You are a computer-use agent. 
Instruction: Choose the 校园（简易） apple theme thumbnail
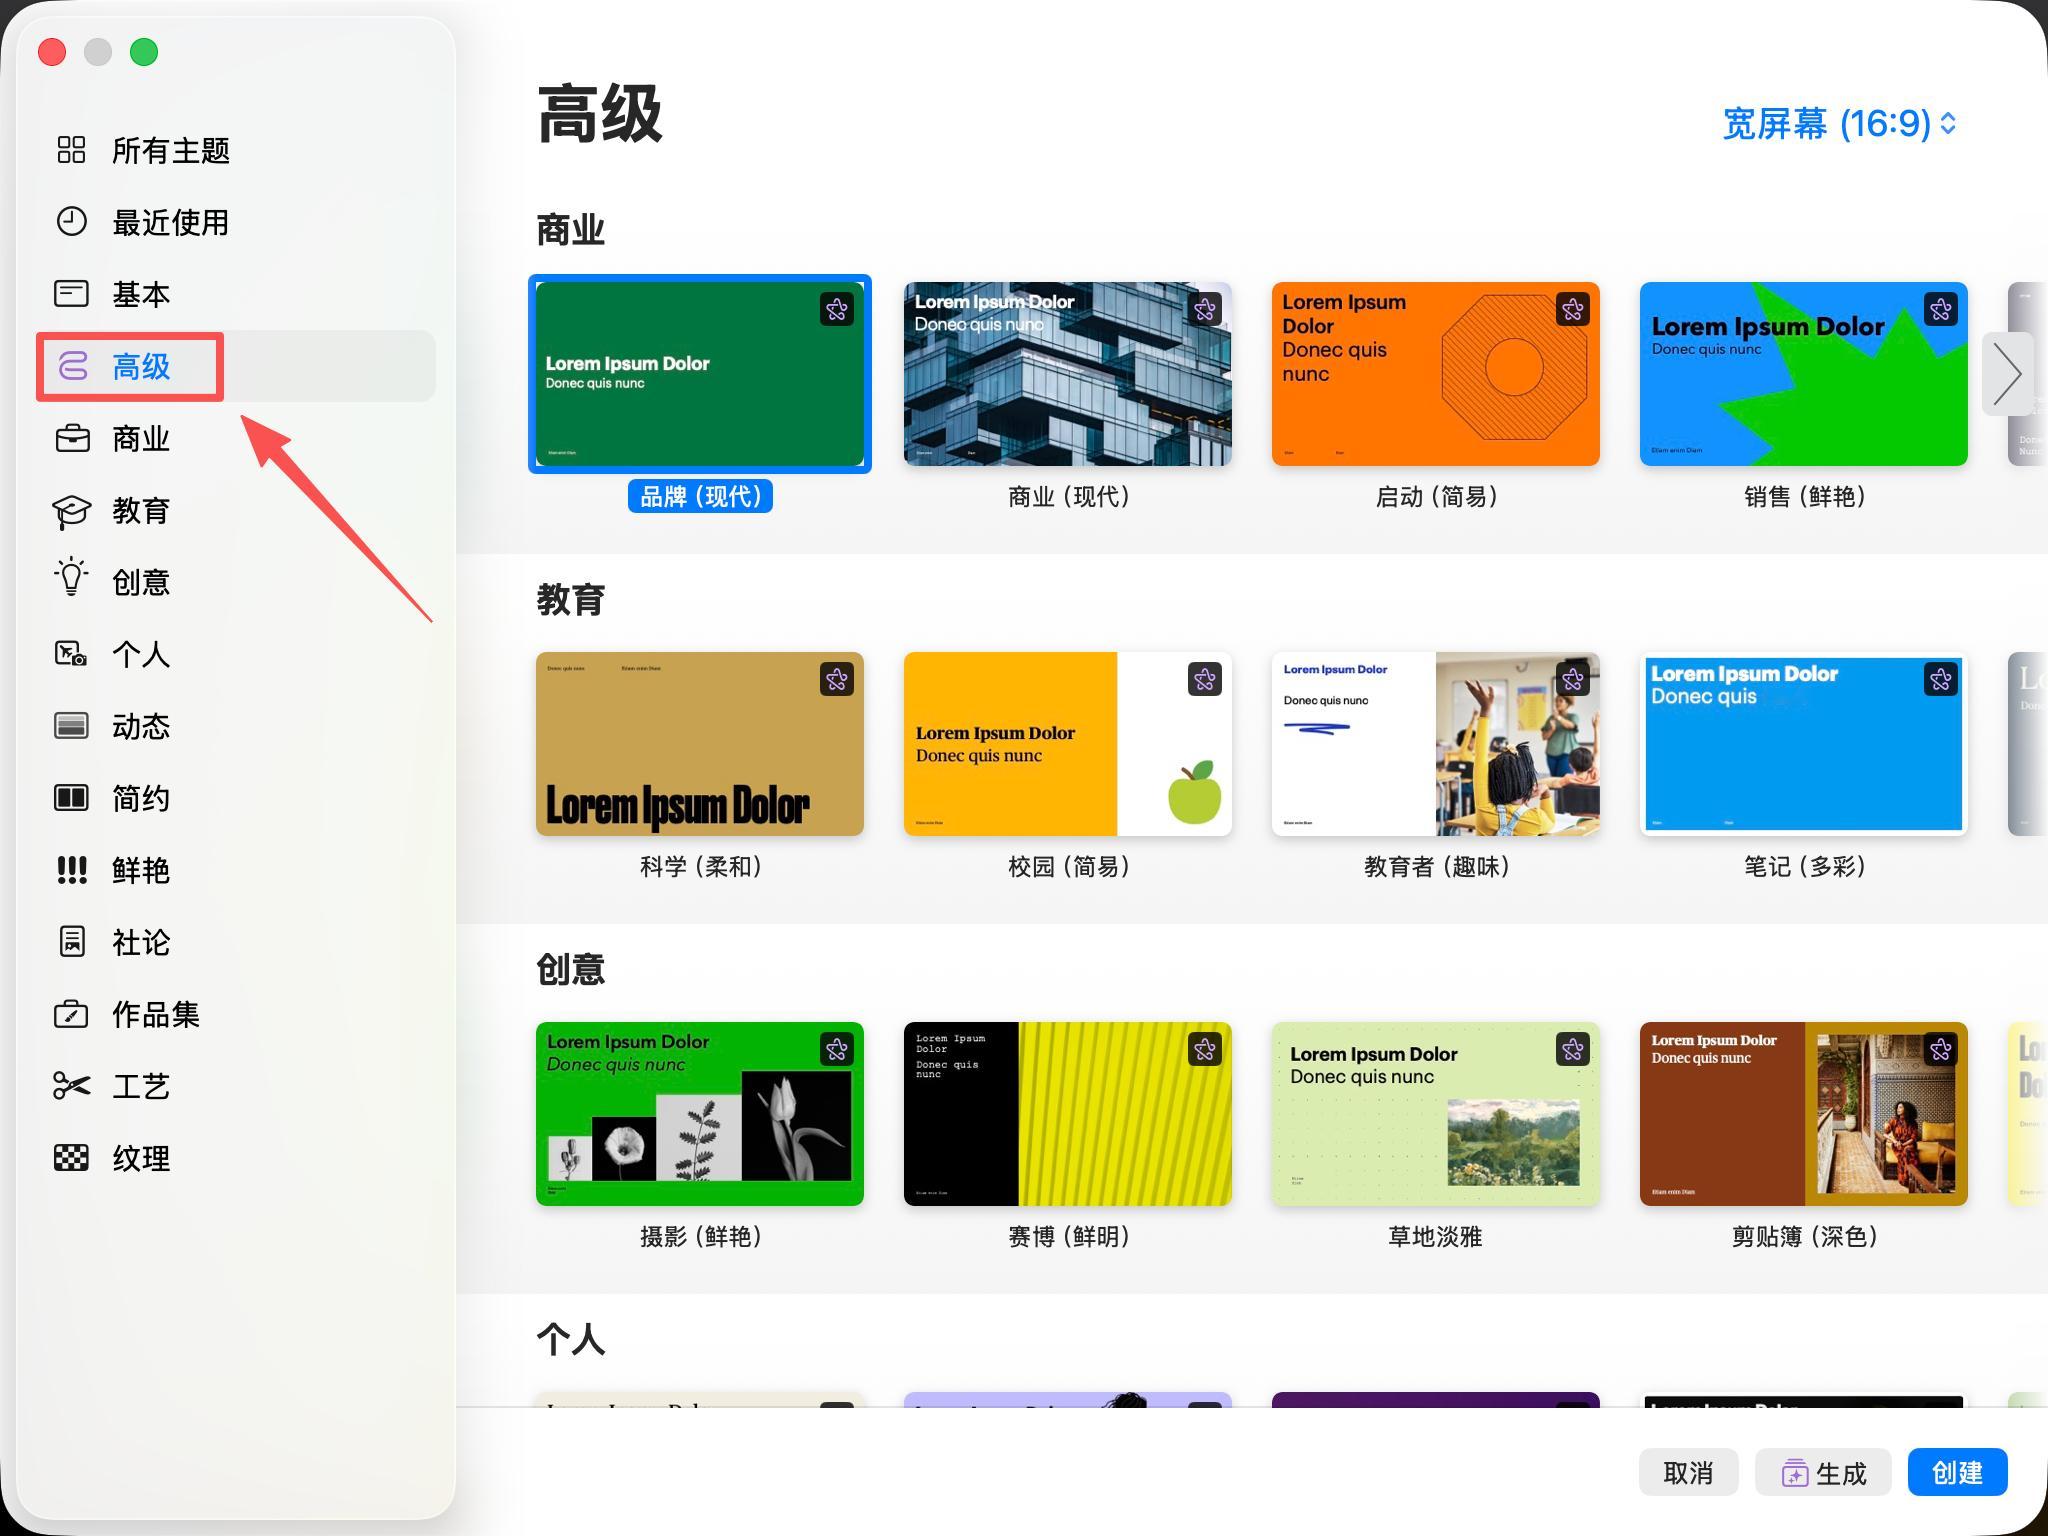1067,744
